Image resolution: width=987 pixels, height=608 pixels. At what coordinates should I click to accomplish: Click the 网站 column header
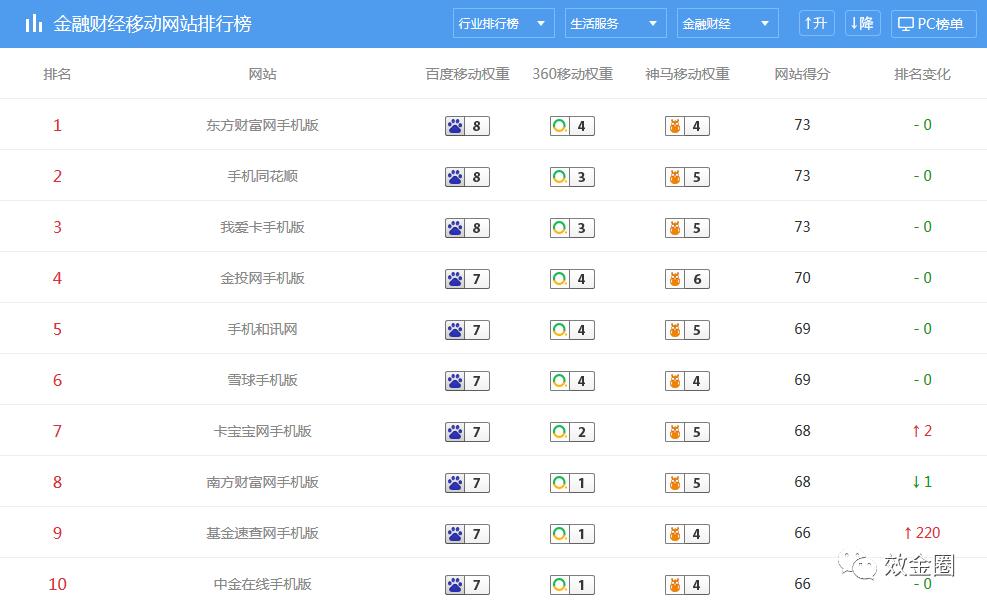(262, 74)
